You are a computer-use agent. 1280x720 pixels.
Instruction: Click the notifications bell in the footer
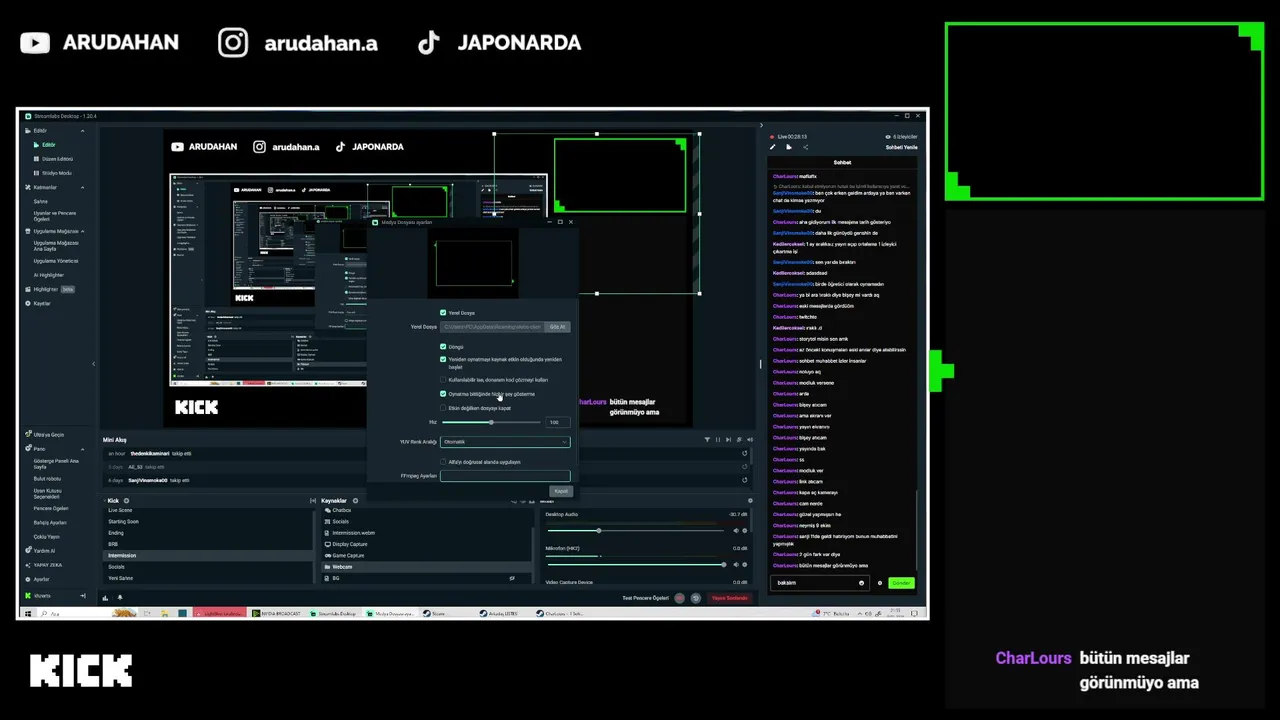120,597
